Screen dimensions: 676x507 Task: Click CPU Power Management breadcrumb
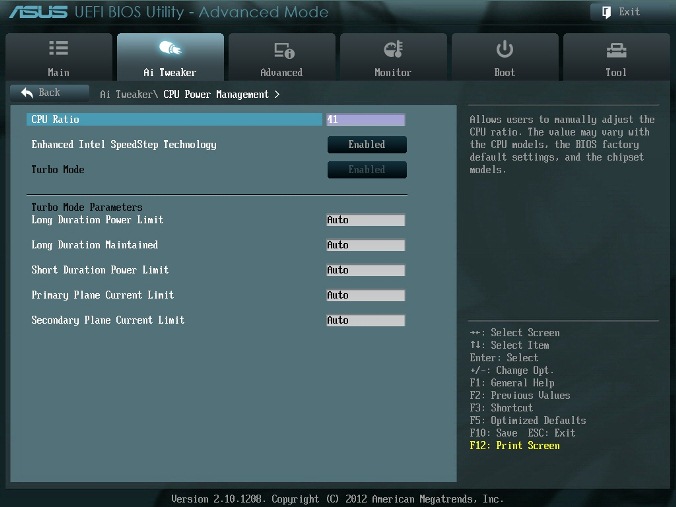tap(216, 94)
